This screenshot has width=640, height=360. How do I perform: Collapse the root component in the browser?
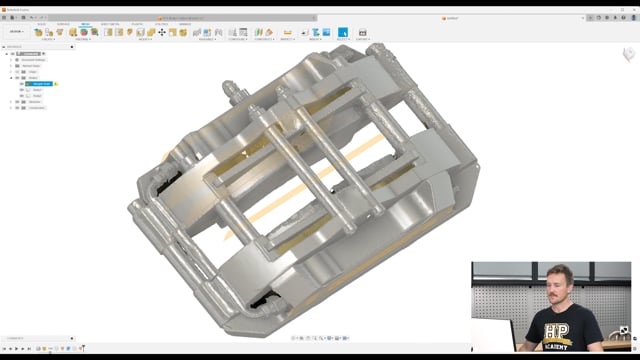(7, 53)
